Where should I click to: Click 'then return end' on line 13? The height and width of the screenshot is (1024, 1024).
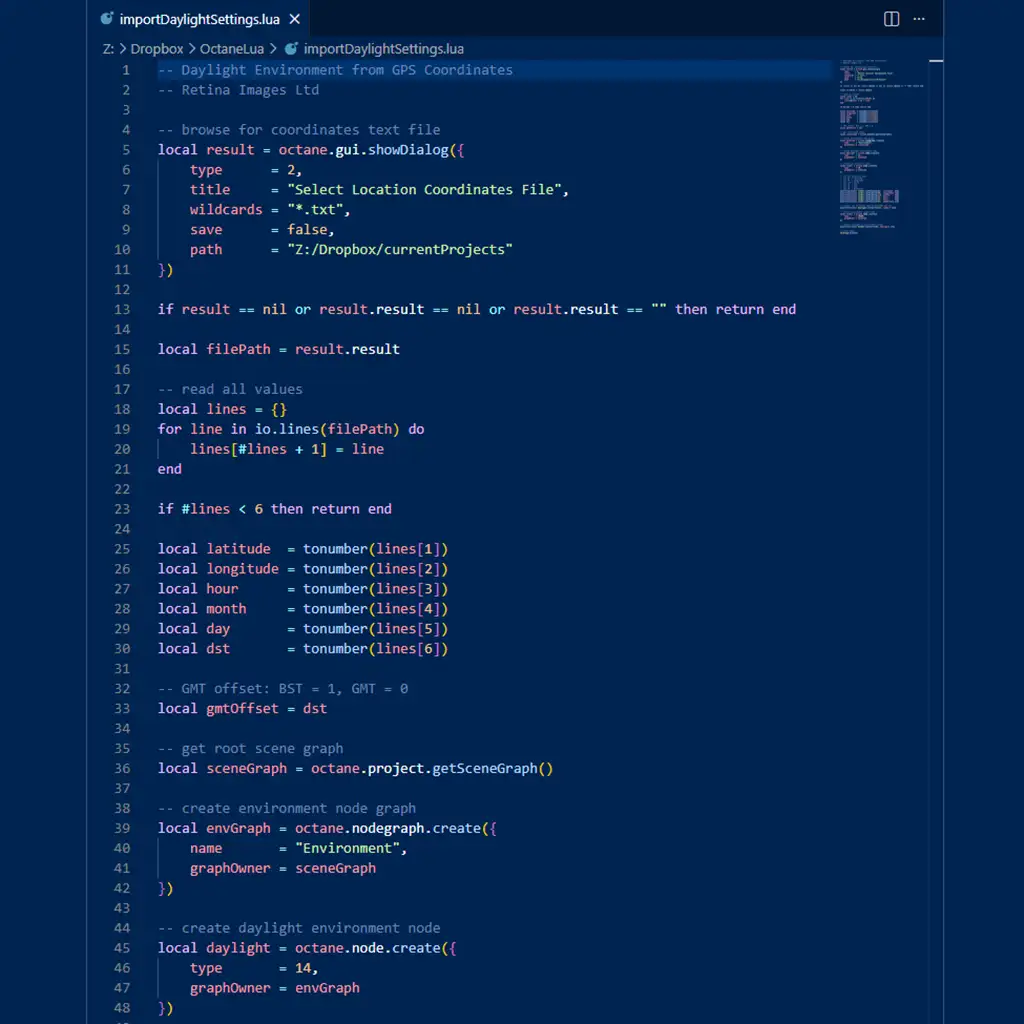(735, 310)
